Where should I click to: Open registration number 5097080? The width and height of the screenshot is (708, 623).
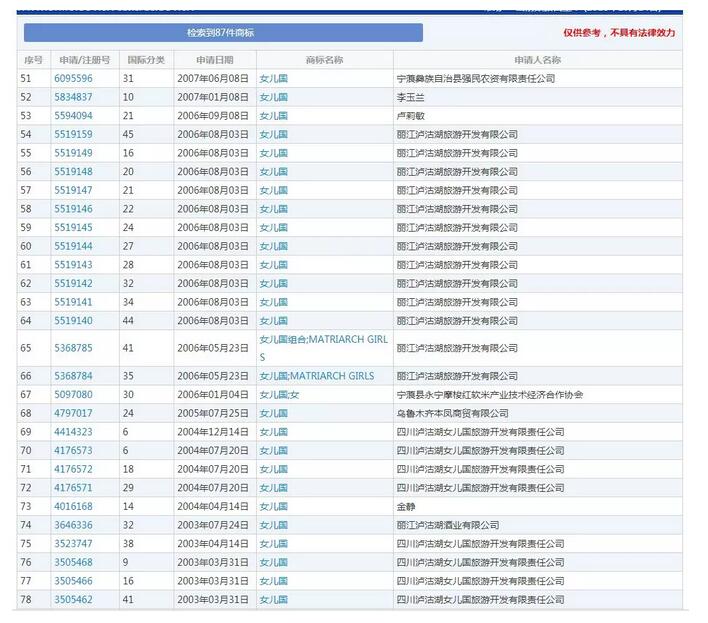pyautogui.click(x=73, y=395)
